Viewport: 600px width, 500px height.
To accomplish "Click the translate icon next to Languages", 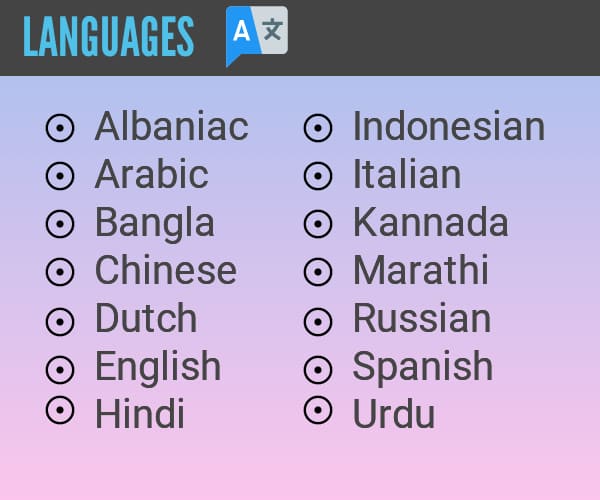I will (257, 36).
